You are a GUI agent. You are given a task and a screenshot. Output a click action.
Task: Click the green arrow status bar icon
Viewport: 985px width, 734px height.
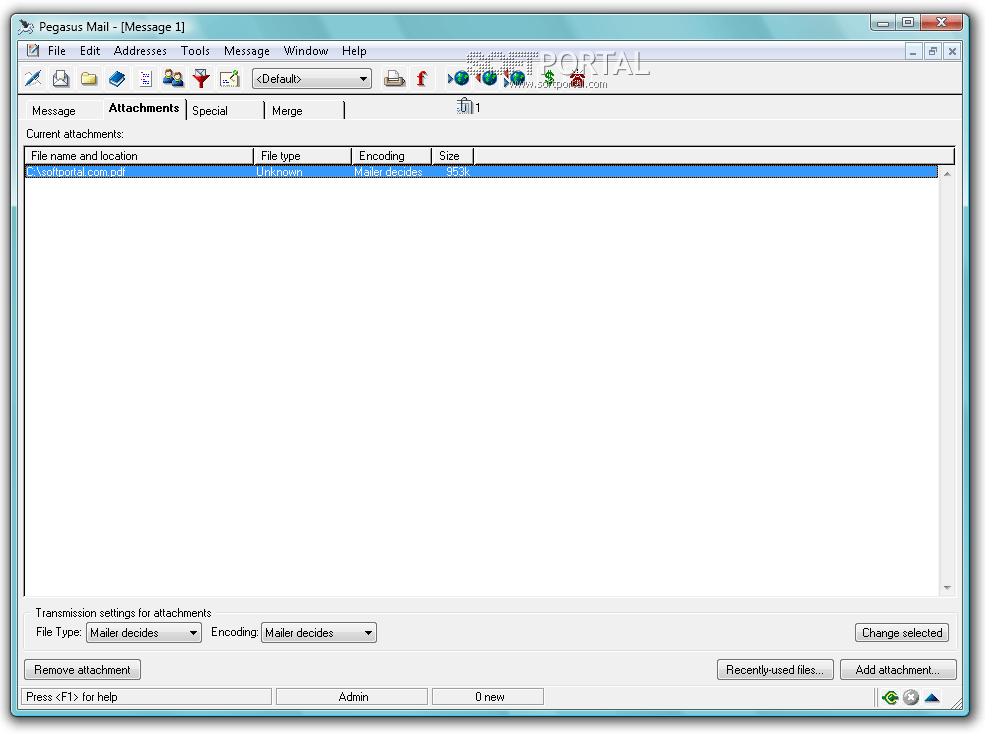click(x=889, y=697)
